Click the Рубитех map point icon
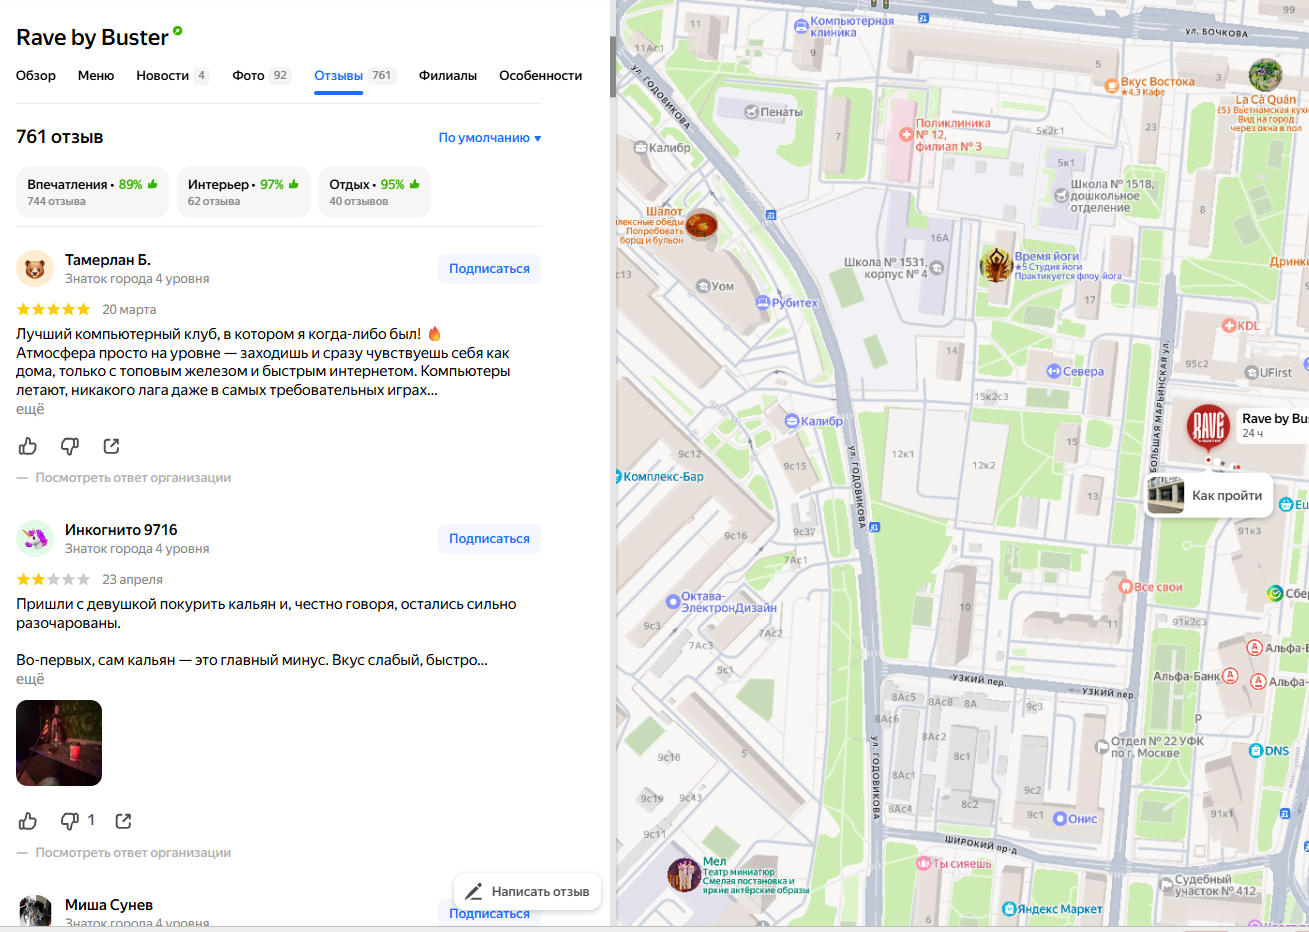 pyautogui.click(x=763, y=302)
